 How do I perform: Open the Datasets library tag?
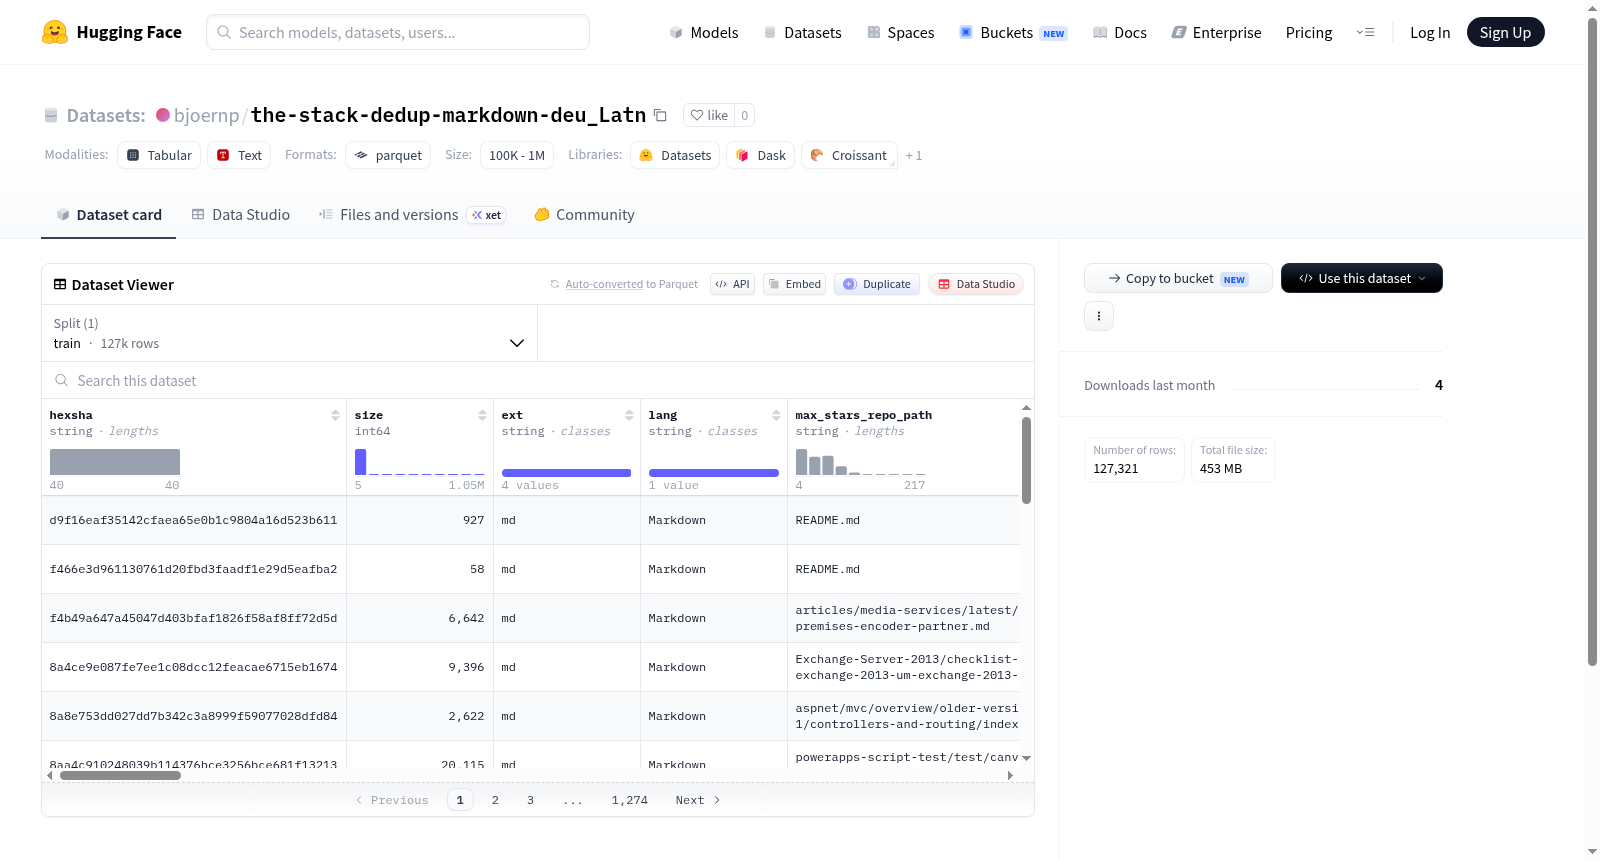point(675,155)
